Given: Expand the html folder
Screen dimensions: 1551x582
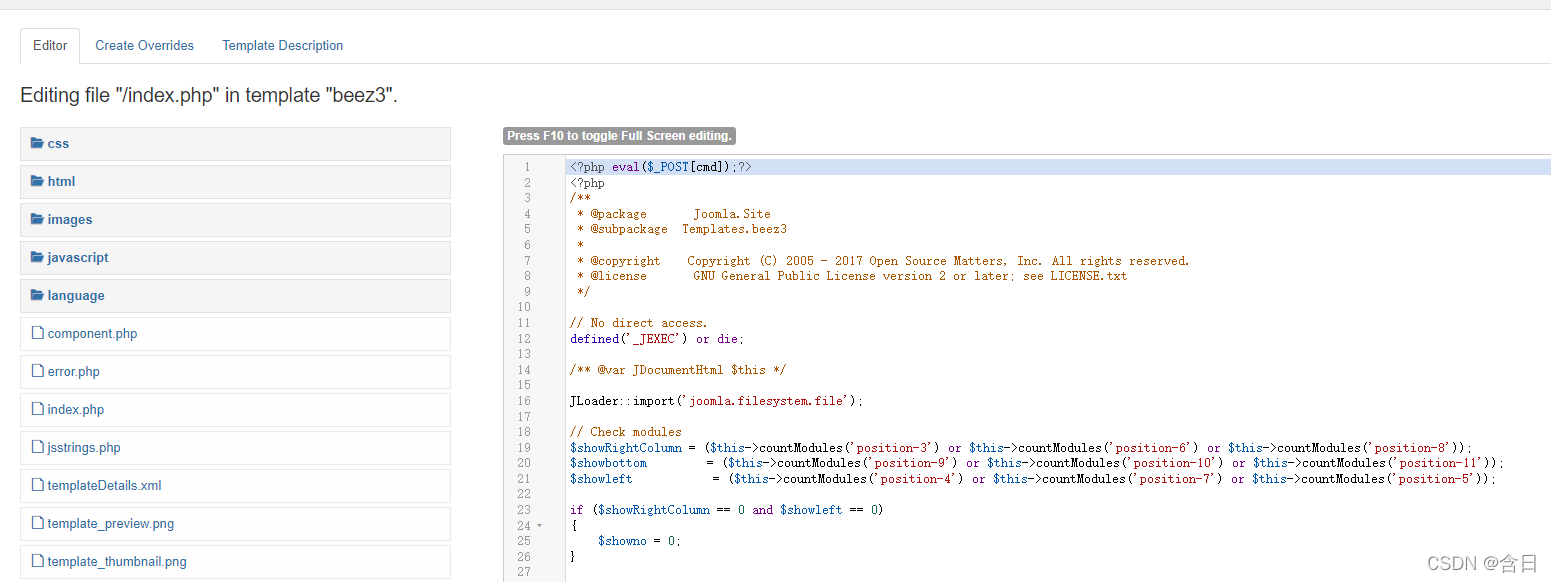Looking at the screenshot, I should coord(235,182).
